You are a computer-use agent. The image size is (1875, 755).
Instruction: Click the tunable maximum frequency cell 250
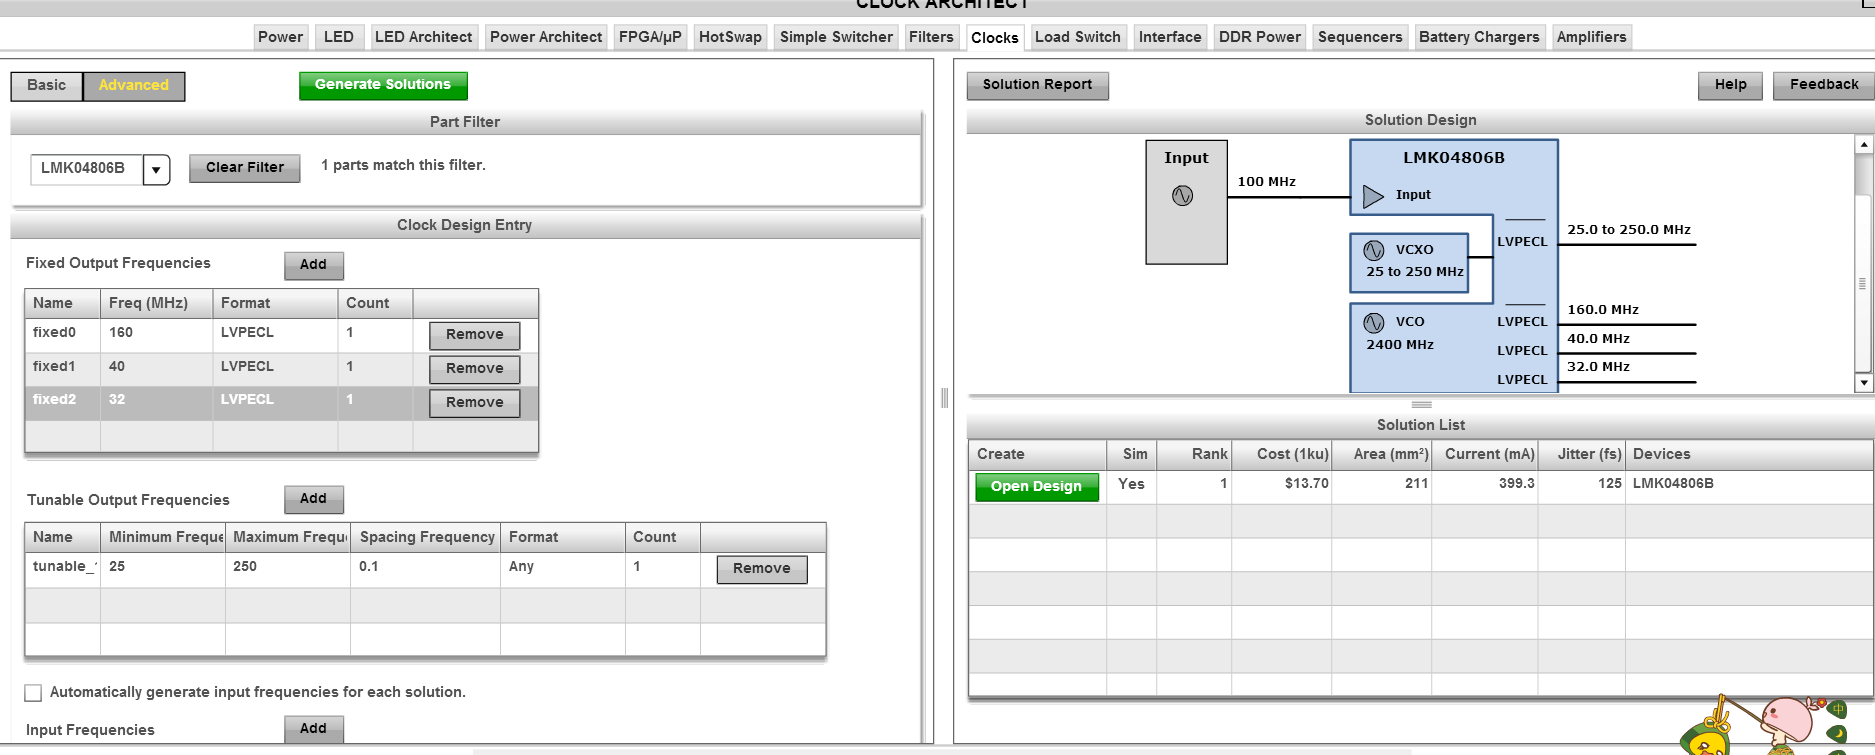pyautogui.click(x=288, y=568)
